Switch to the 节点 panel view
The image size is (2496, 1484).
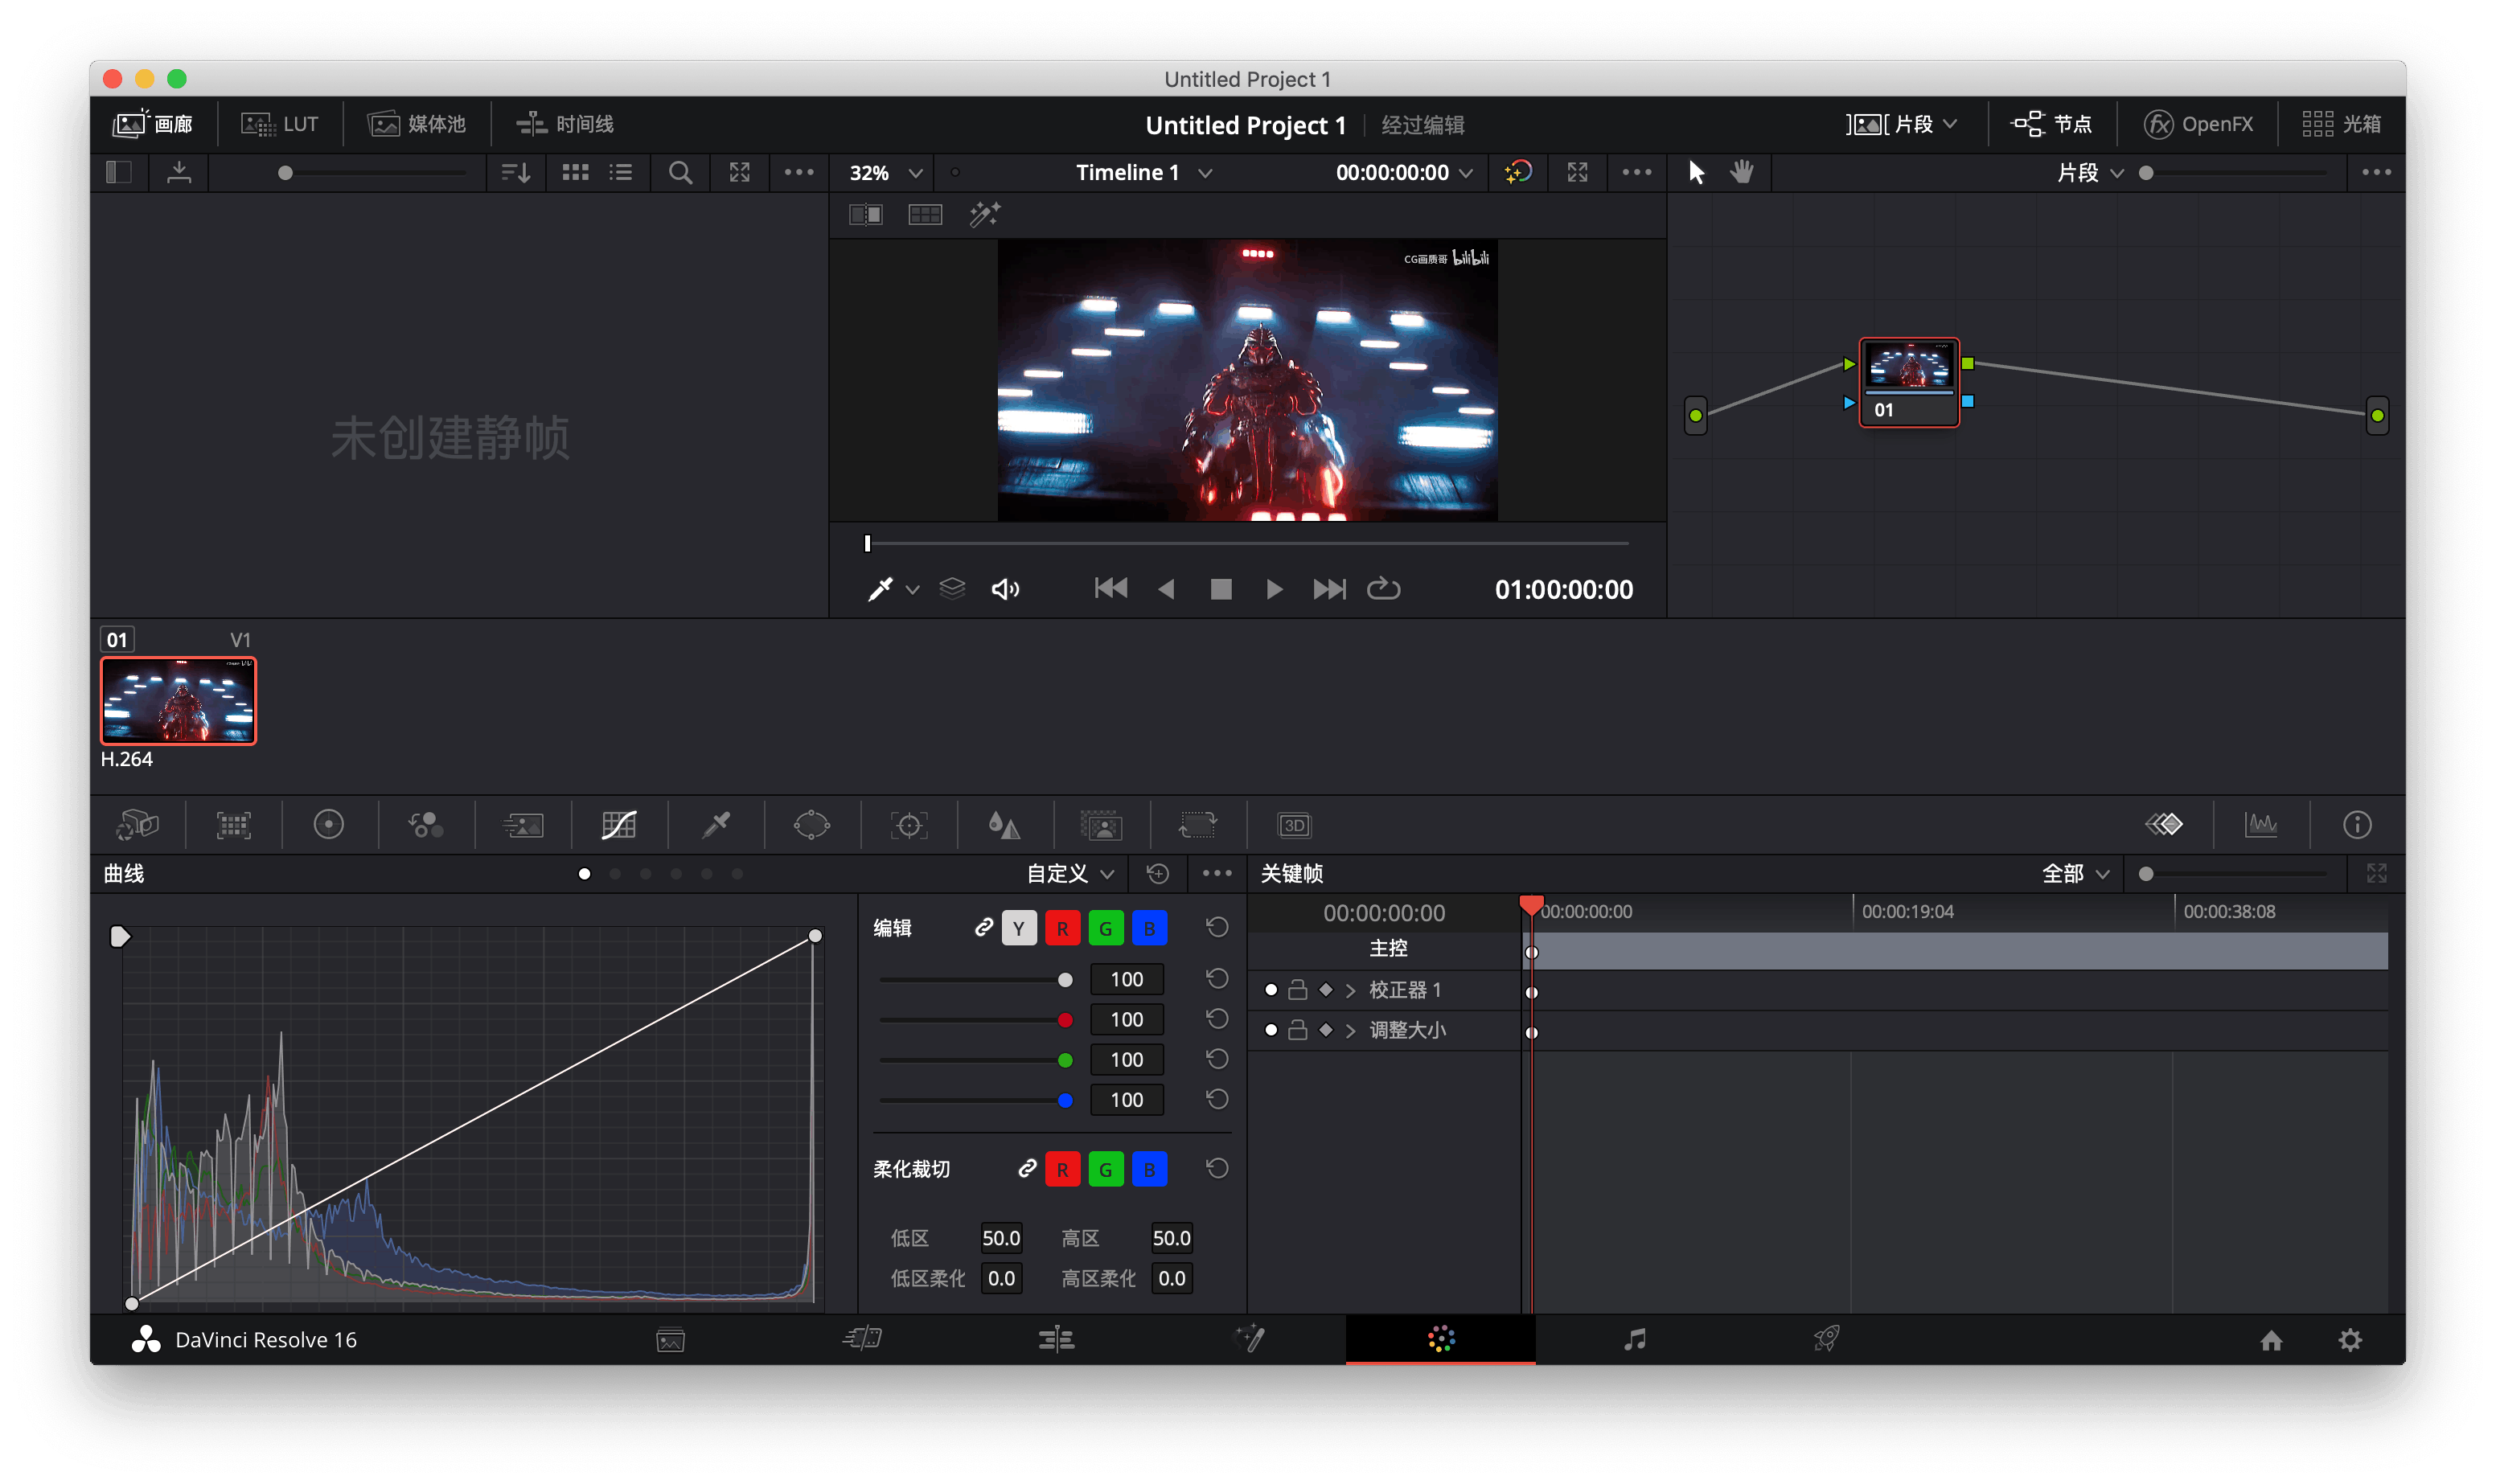point(2053,123)
